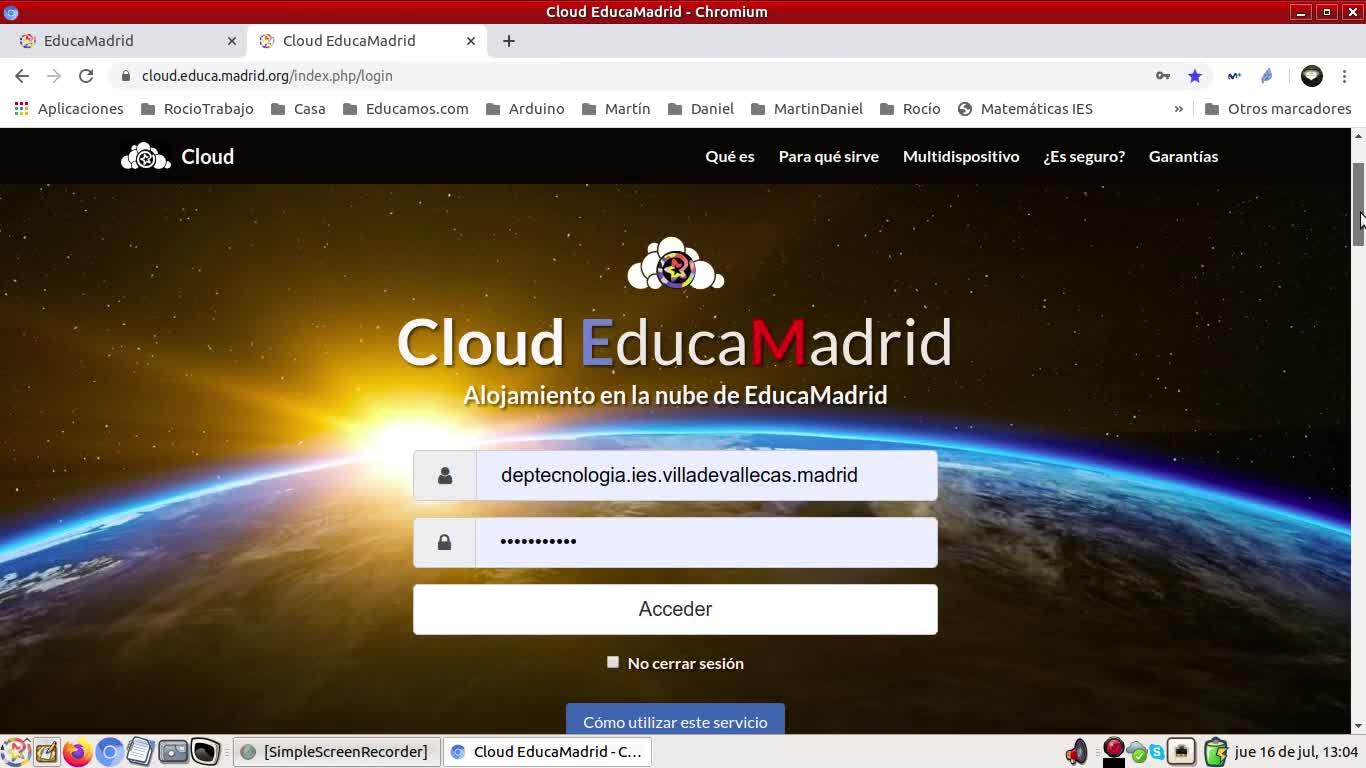This screenshot has height=768, width=1366.
Task: Go to the Multidispositivo section
Action: (x=961, y=157)
